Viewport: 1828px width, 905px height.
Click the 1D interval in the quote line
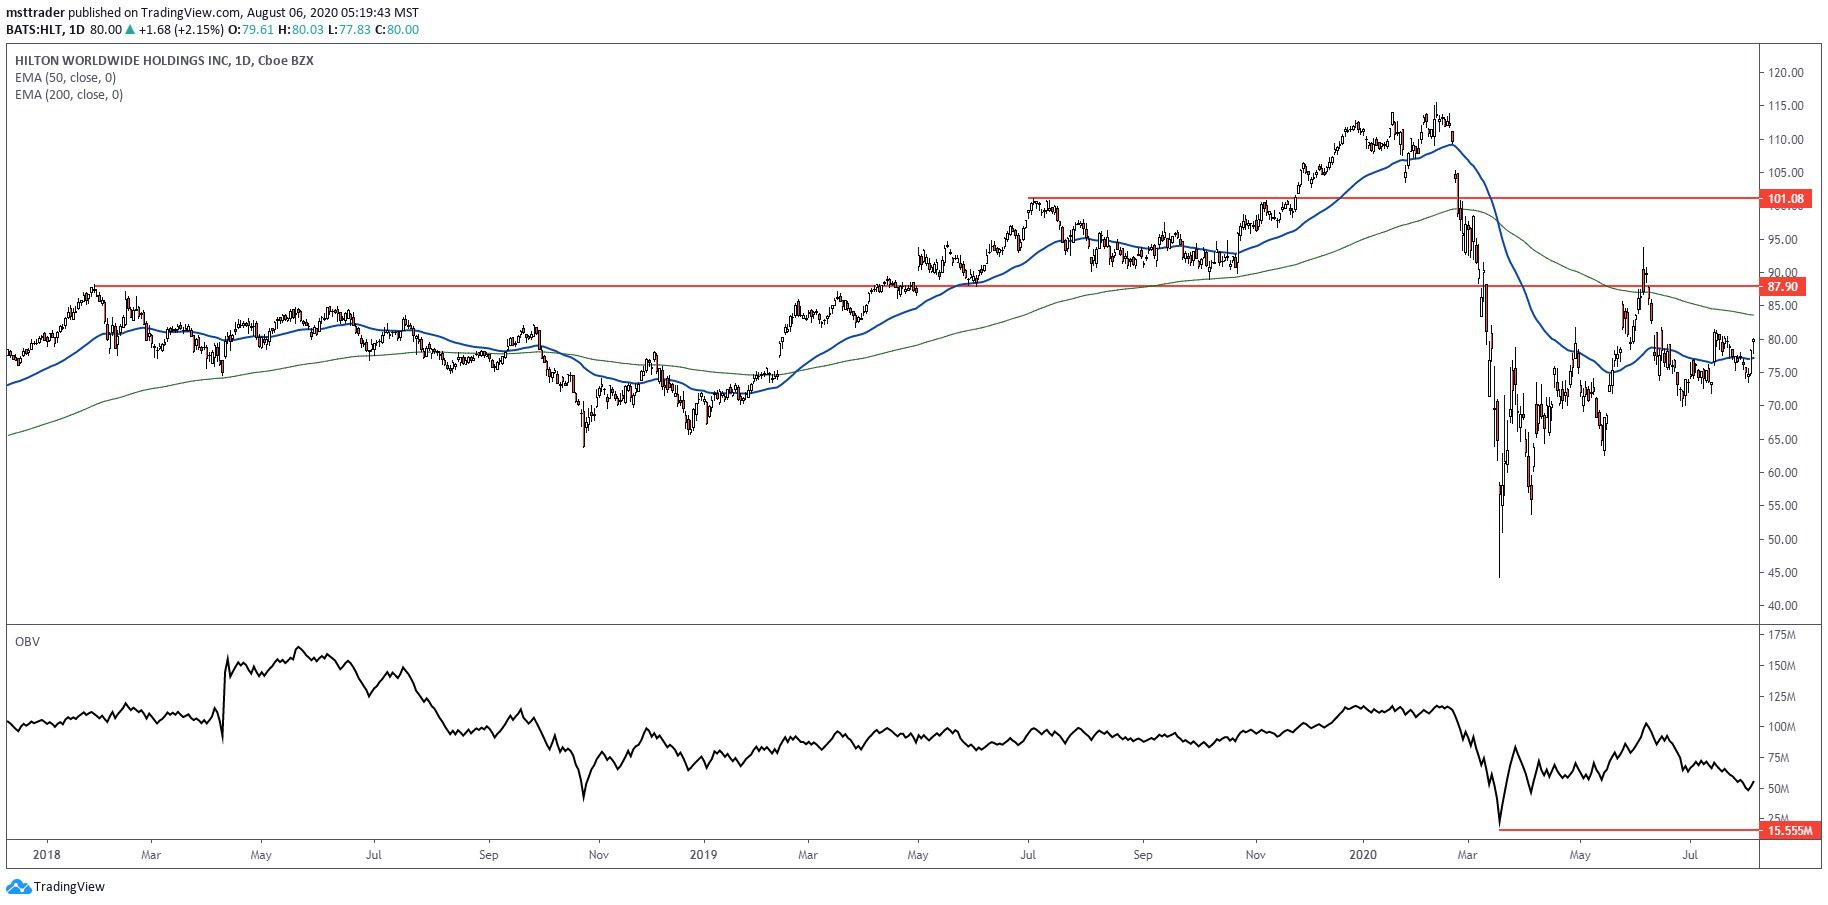pyautogui.click(x=77, y=30)
